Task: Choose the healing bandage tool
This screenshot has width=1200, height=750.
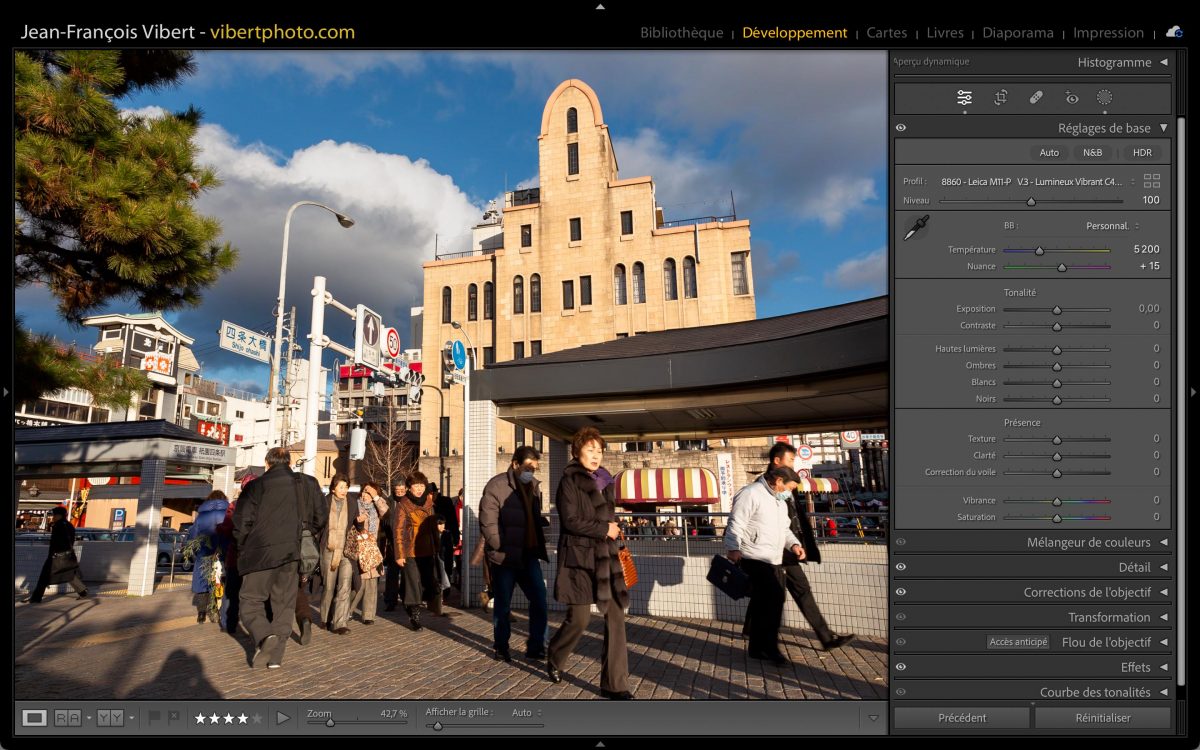Action: point(1036,97)
